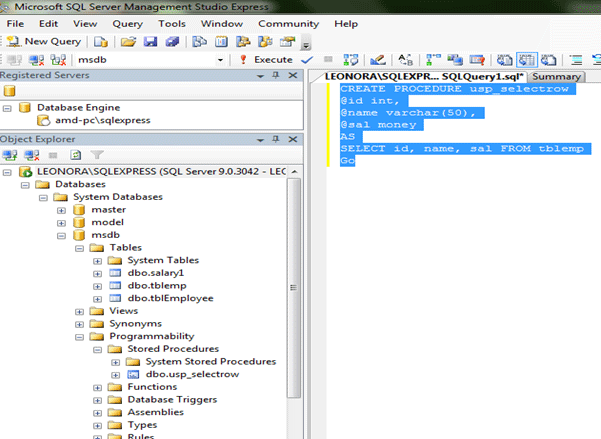Switch to the Summary tab

556,77
